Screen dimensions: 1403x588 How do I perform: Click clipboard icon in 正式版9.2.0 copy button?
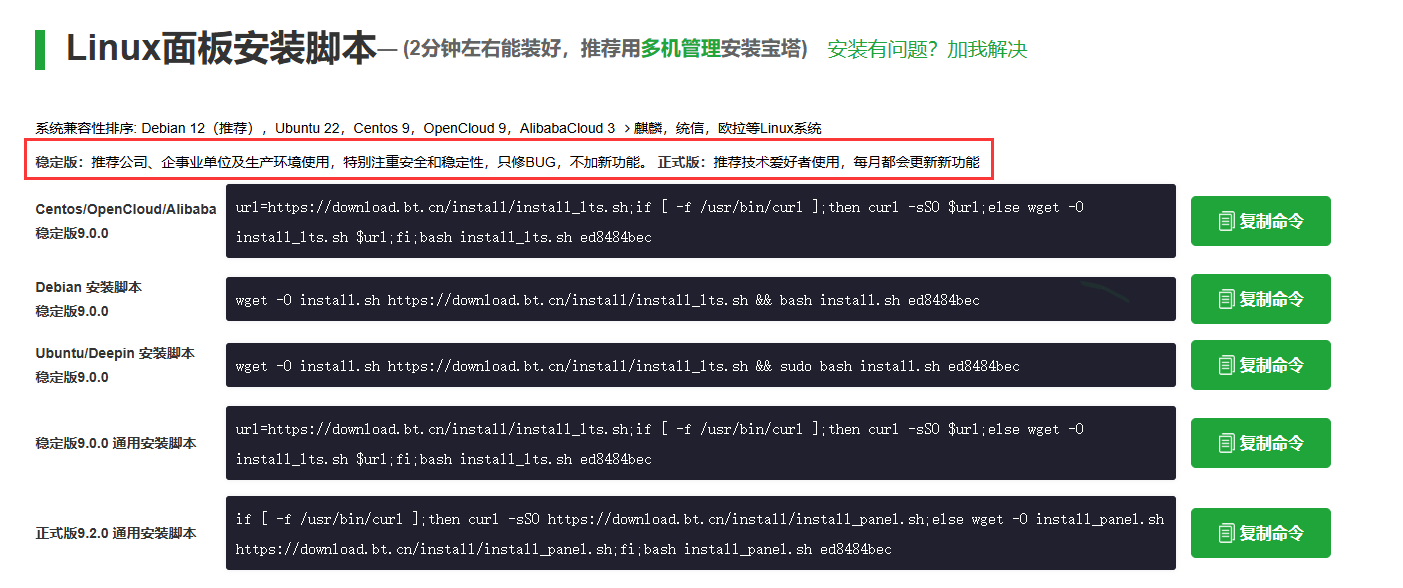point(1226,533)
